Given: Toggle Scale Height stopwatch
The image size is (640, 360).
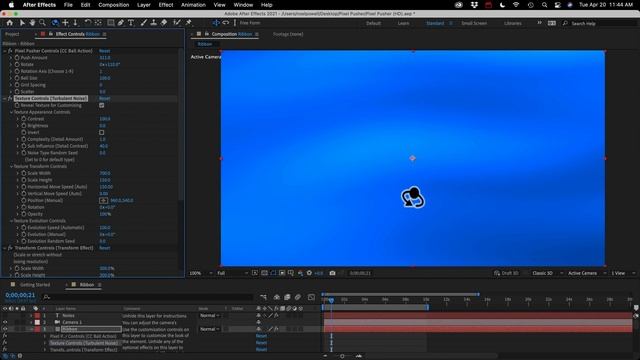Looking at the screenshot, I should (24, 180).
